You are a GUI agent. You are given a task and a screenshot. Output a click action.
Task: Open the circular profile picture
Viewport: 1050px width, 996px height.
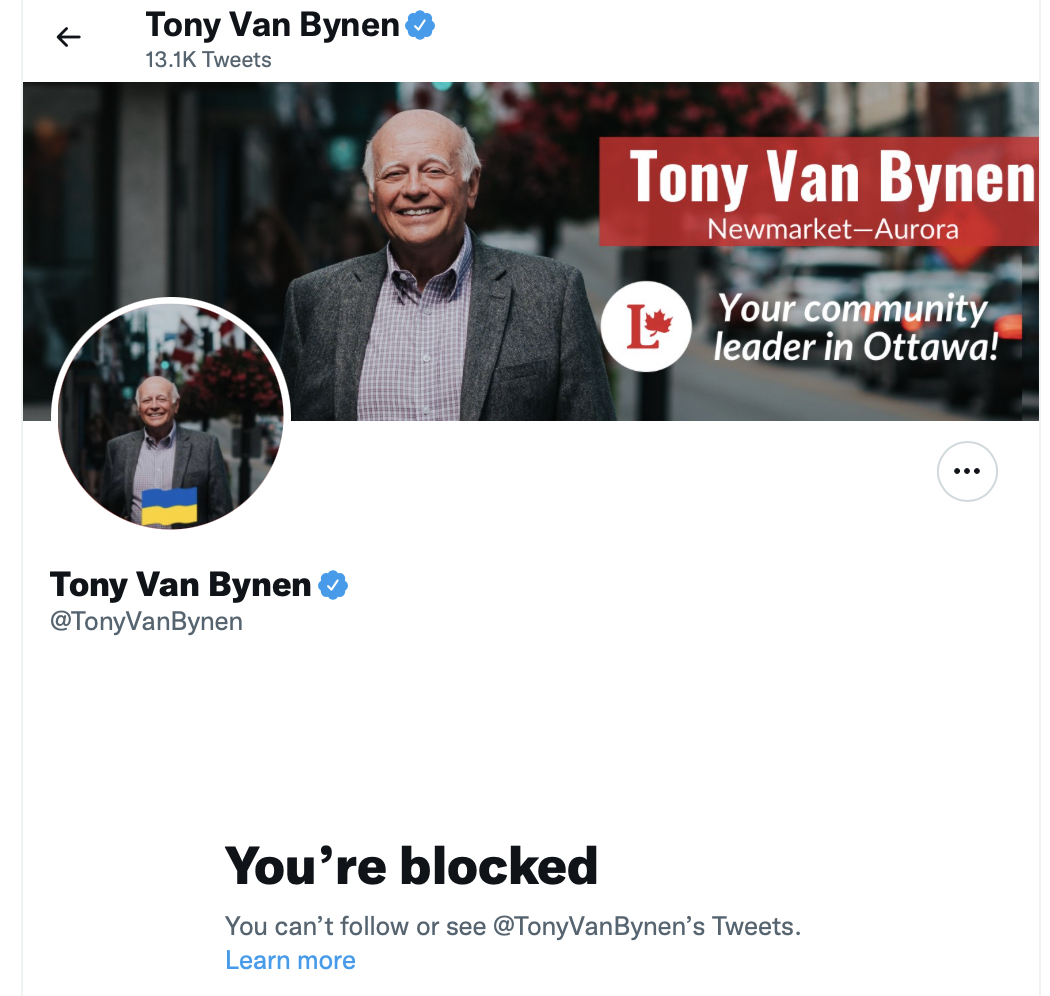[171, 415]
